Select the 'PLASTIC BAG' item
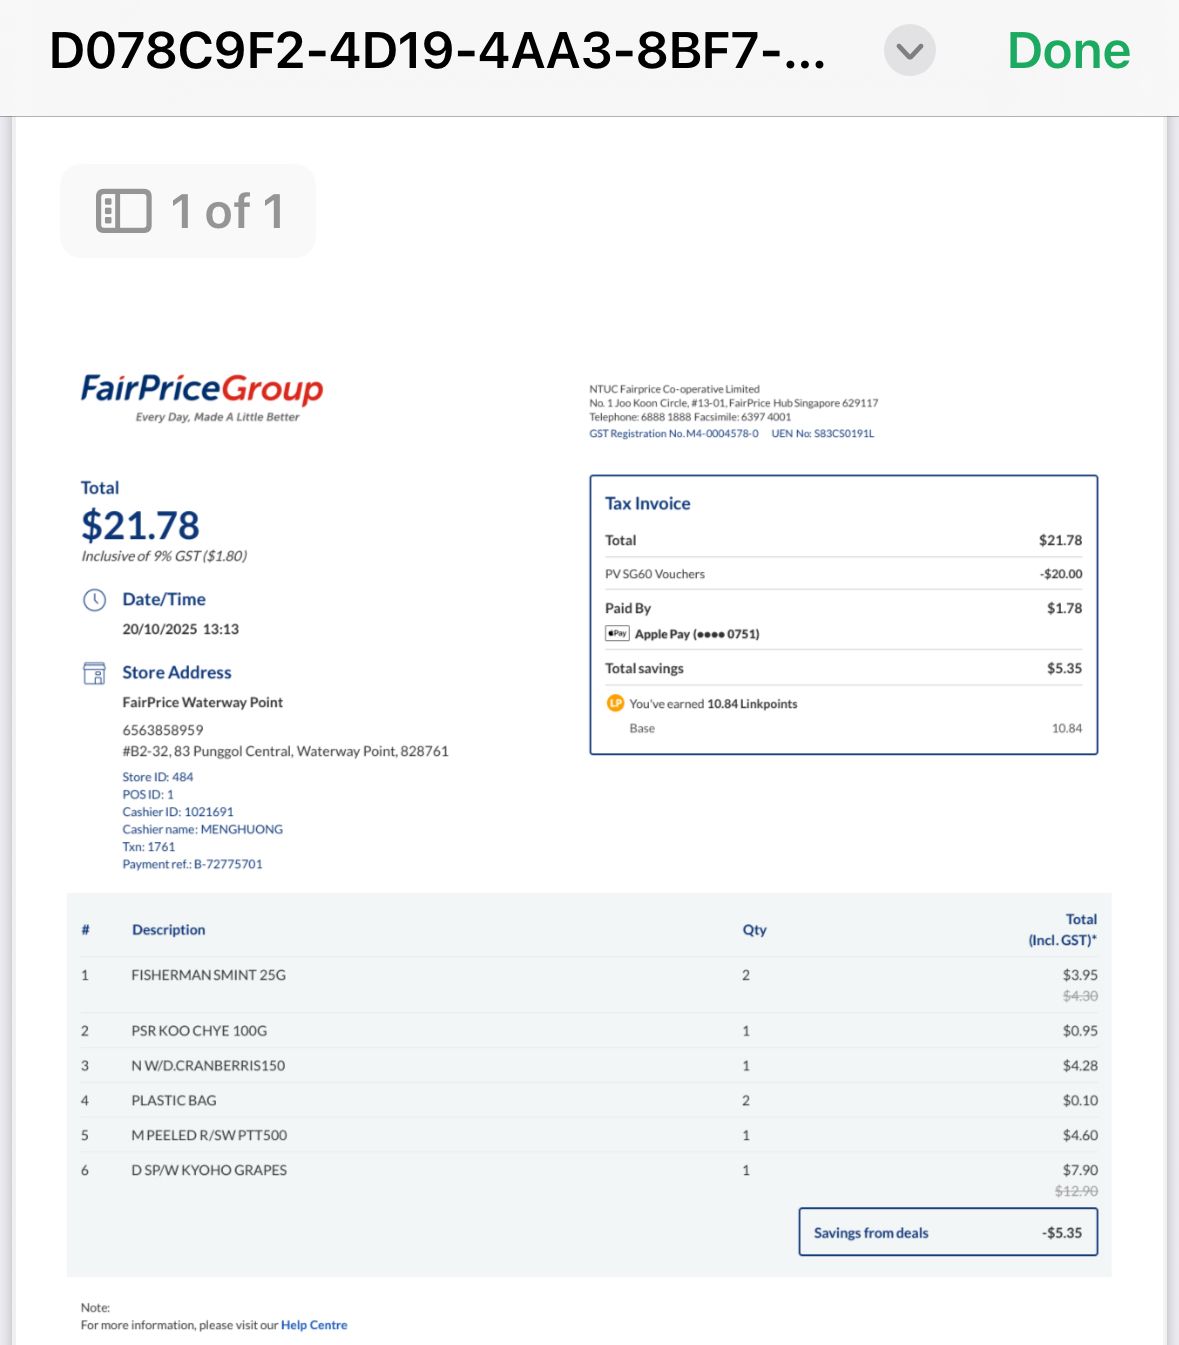Viewport: 1179px width, 1345px height. tap(174, 1100)
